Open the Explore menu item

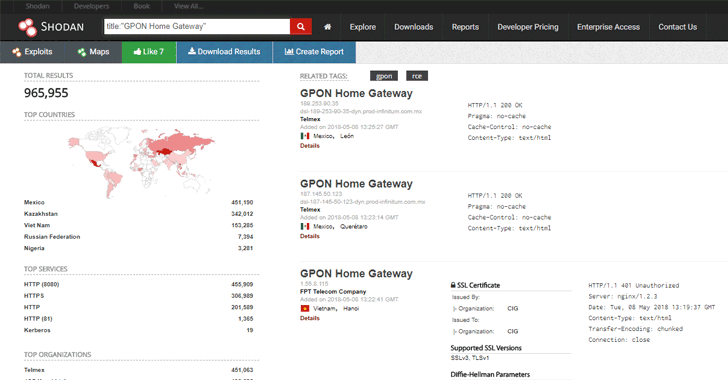363,27
